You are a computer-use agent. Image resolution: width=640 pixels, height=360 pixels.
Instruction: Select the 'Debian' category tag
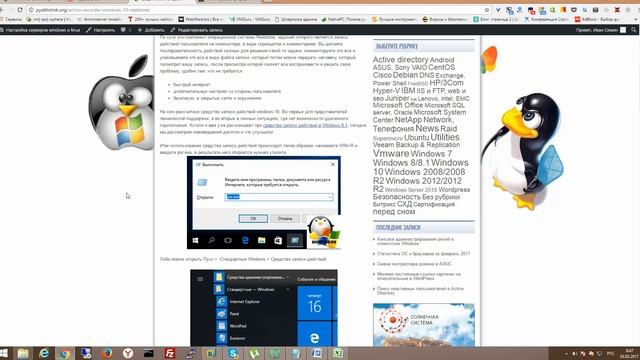tap(405, 75)
